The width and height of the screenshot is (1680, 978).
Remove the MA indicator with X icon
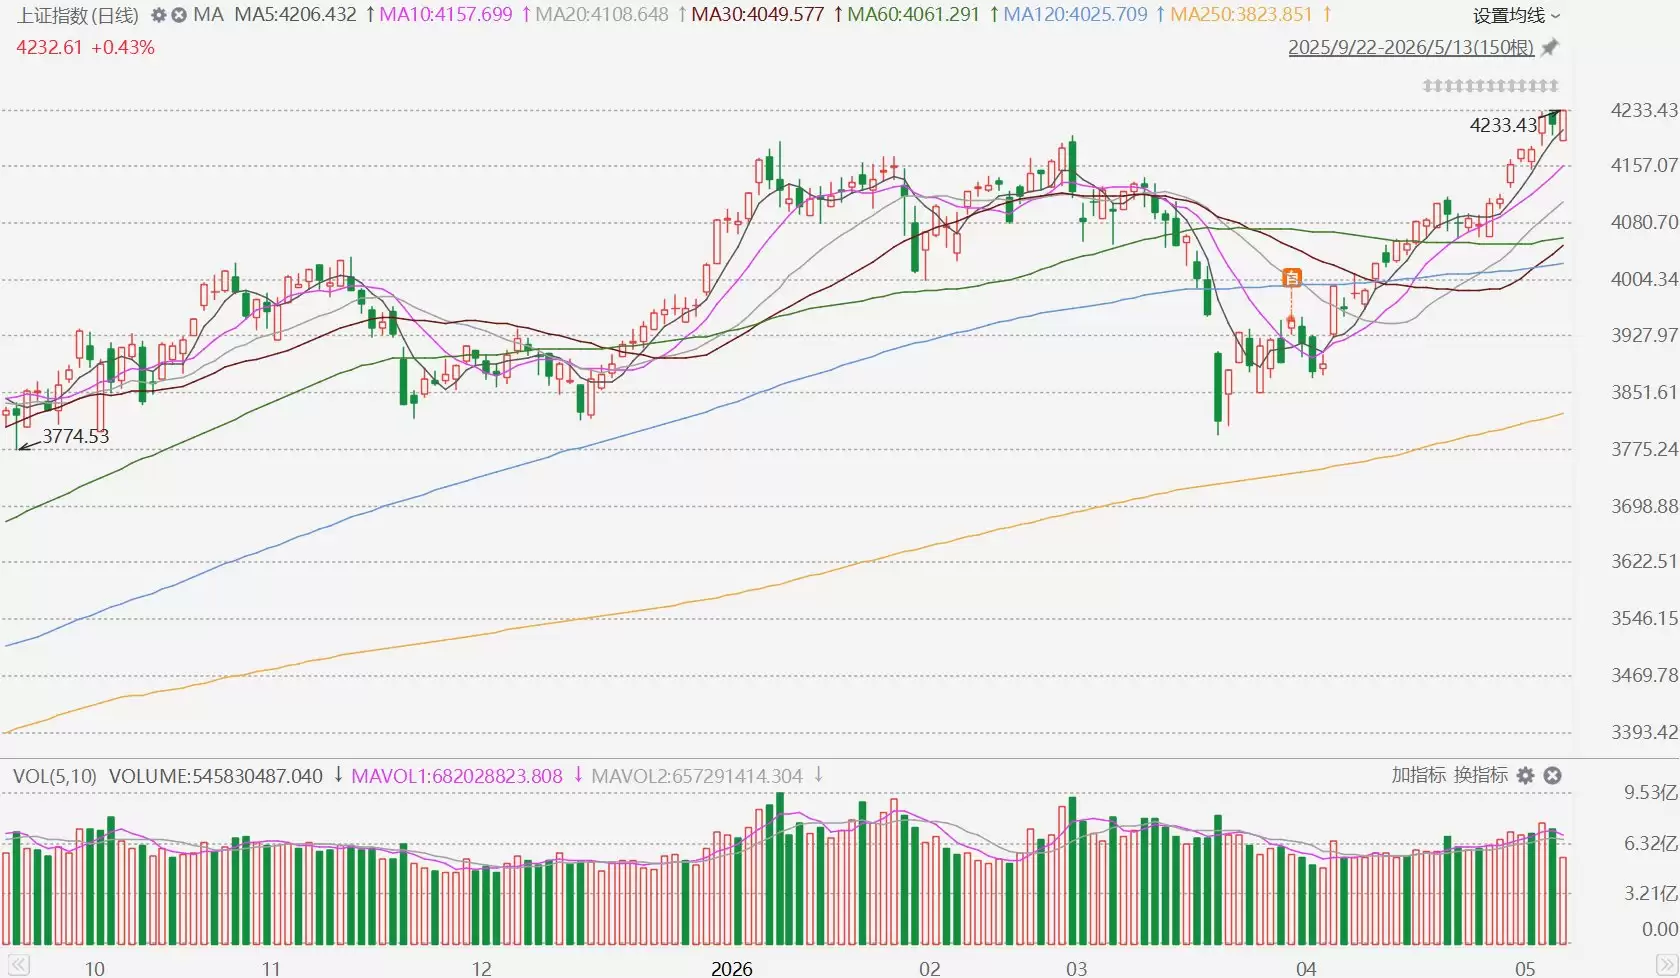coord(179,15)
